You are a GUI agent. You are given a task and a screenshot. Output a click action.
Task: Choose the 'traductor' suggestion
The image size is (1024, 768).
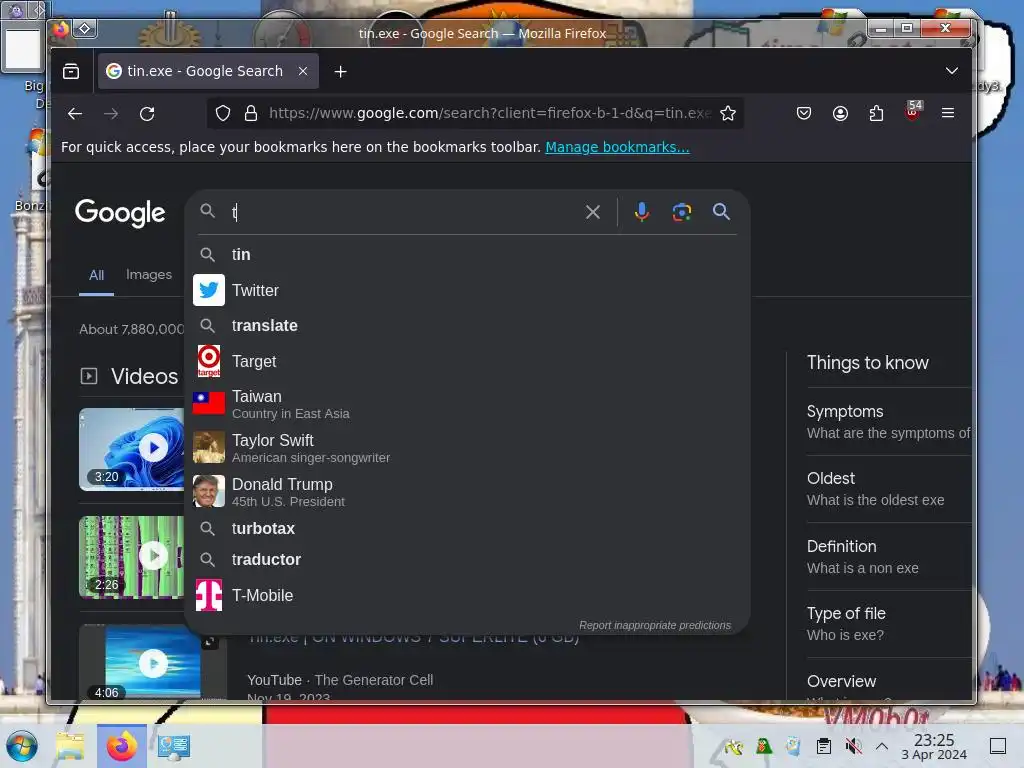coord(467,560)
